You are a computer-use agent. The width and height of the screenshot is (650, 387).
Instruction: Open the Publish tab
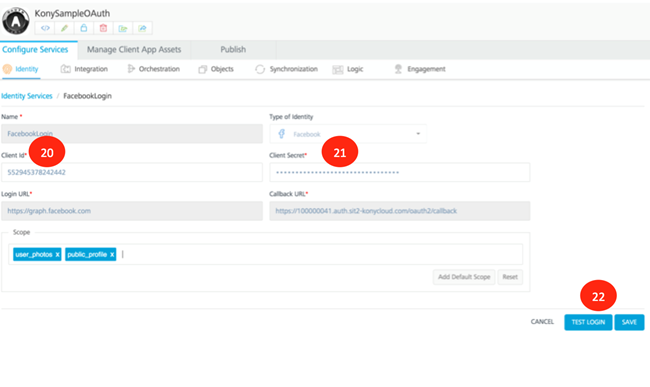point(233,50)
